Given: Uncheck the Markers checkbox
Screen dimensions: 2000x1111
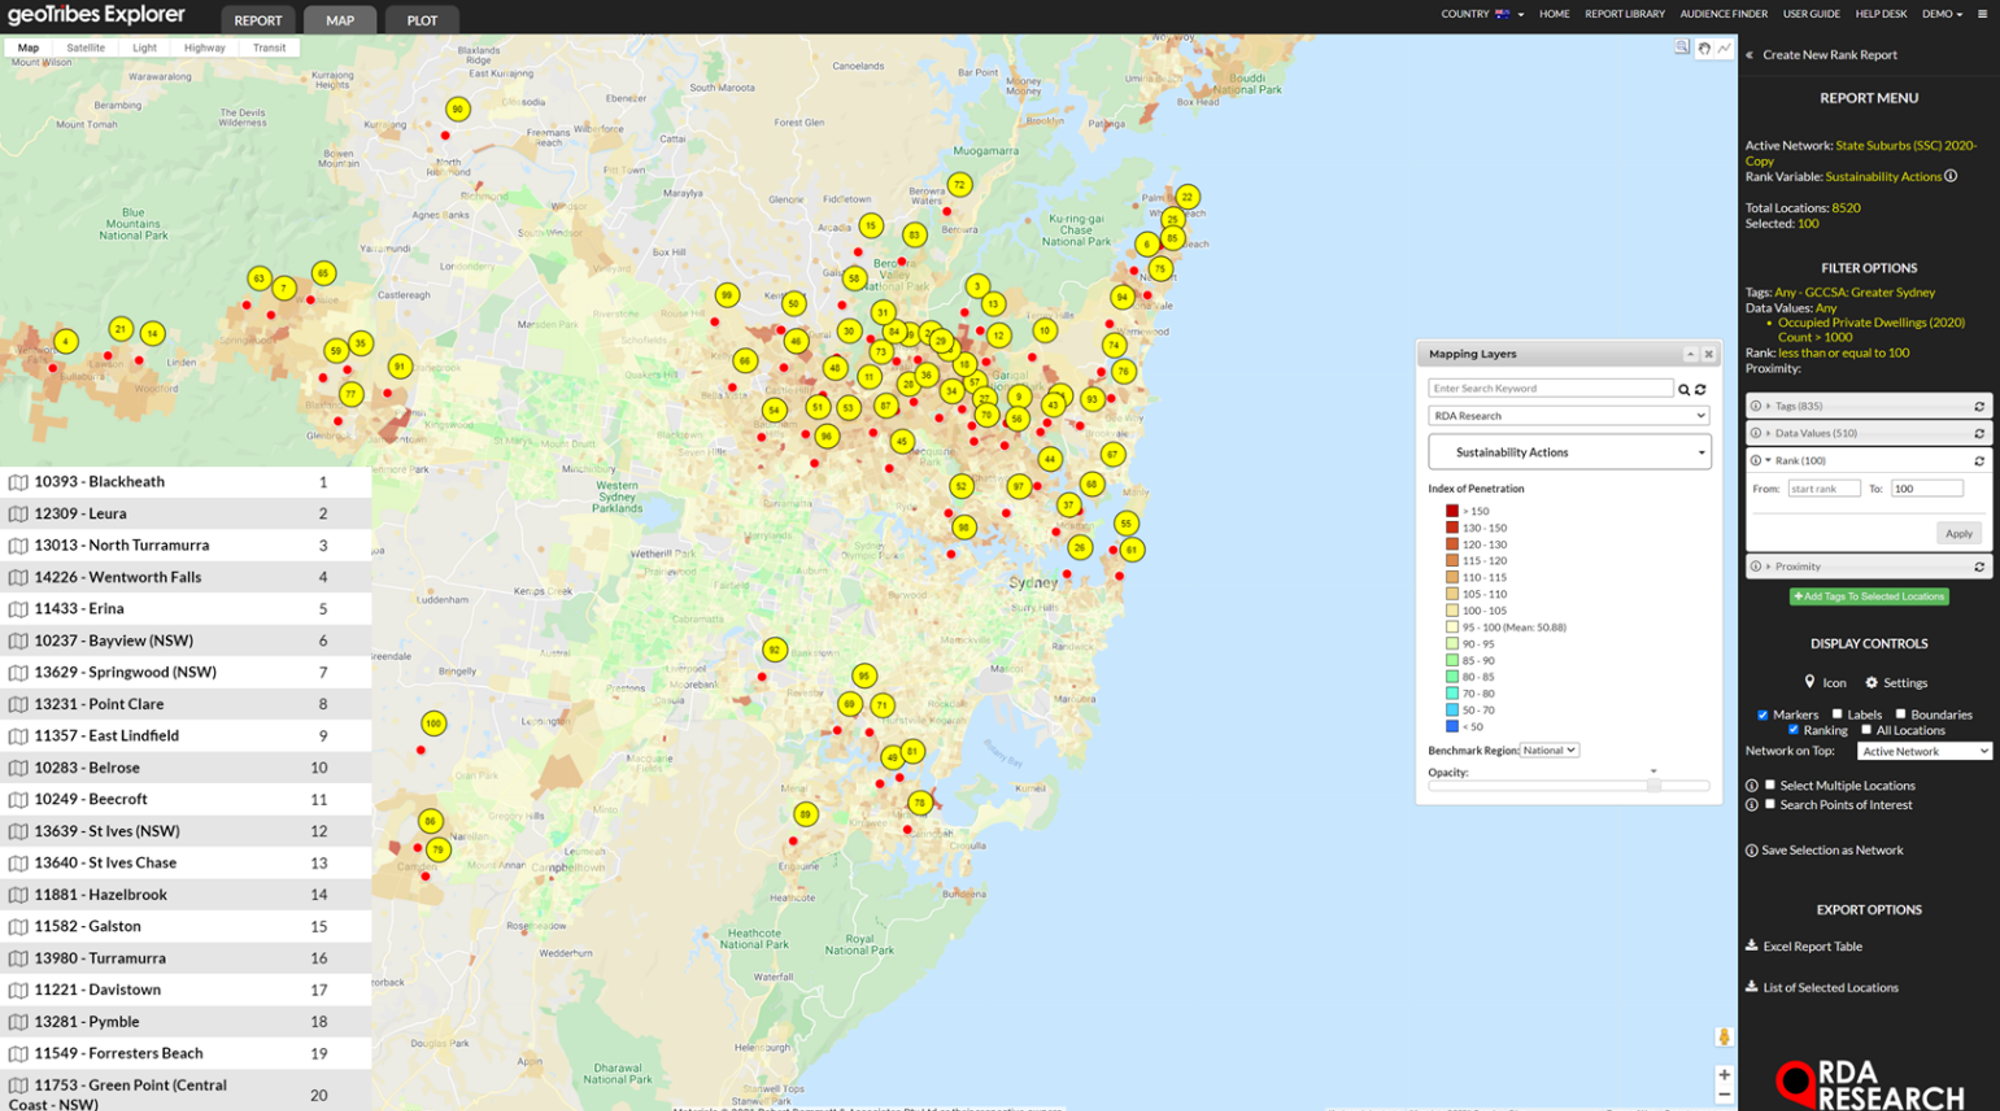Looking at the screenshot, I should 1763,715.
